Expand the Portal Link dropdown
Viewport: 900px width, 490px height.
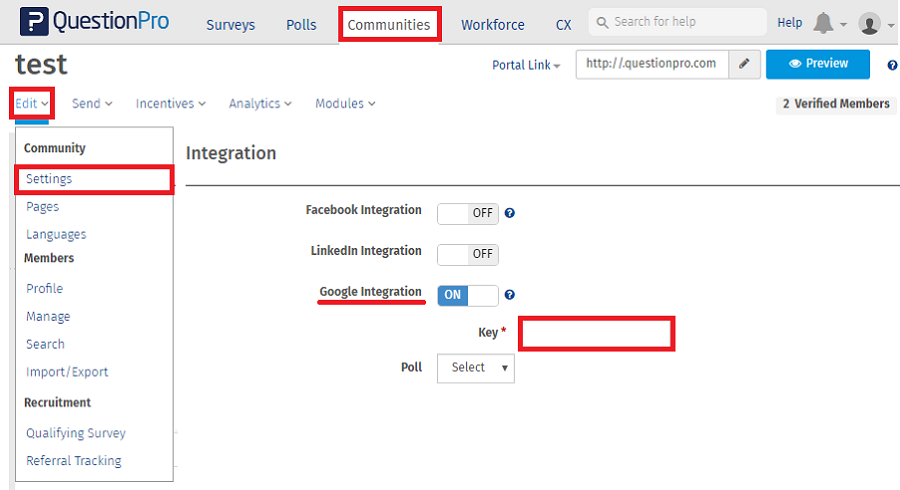526,65
